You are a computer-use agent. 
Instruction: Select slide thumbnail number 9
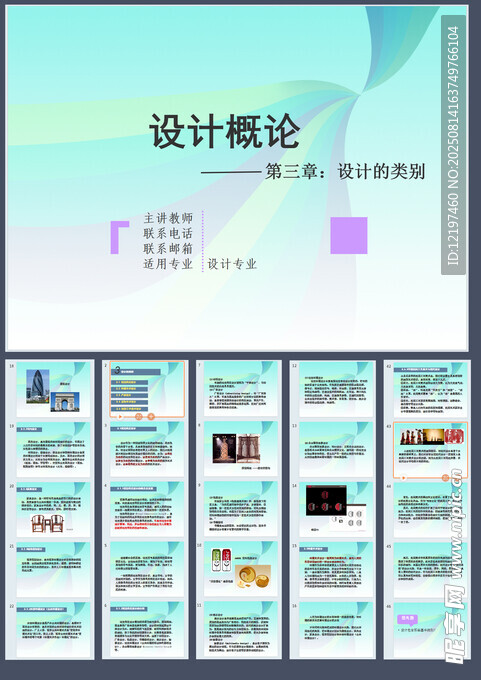[241, 510]
